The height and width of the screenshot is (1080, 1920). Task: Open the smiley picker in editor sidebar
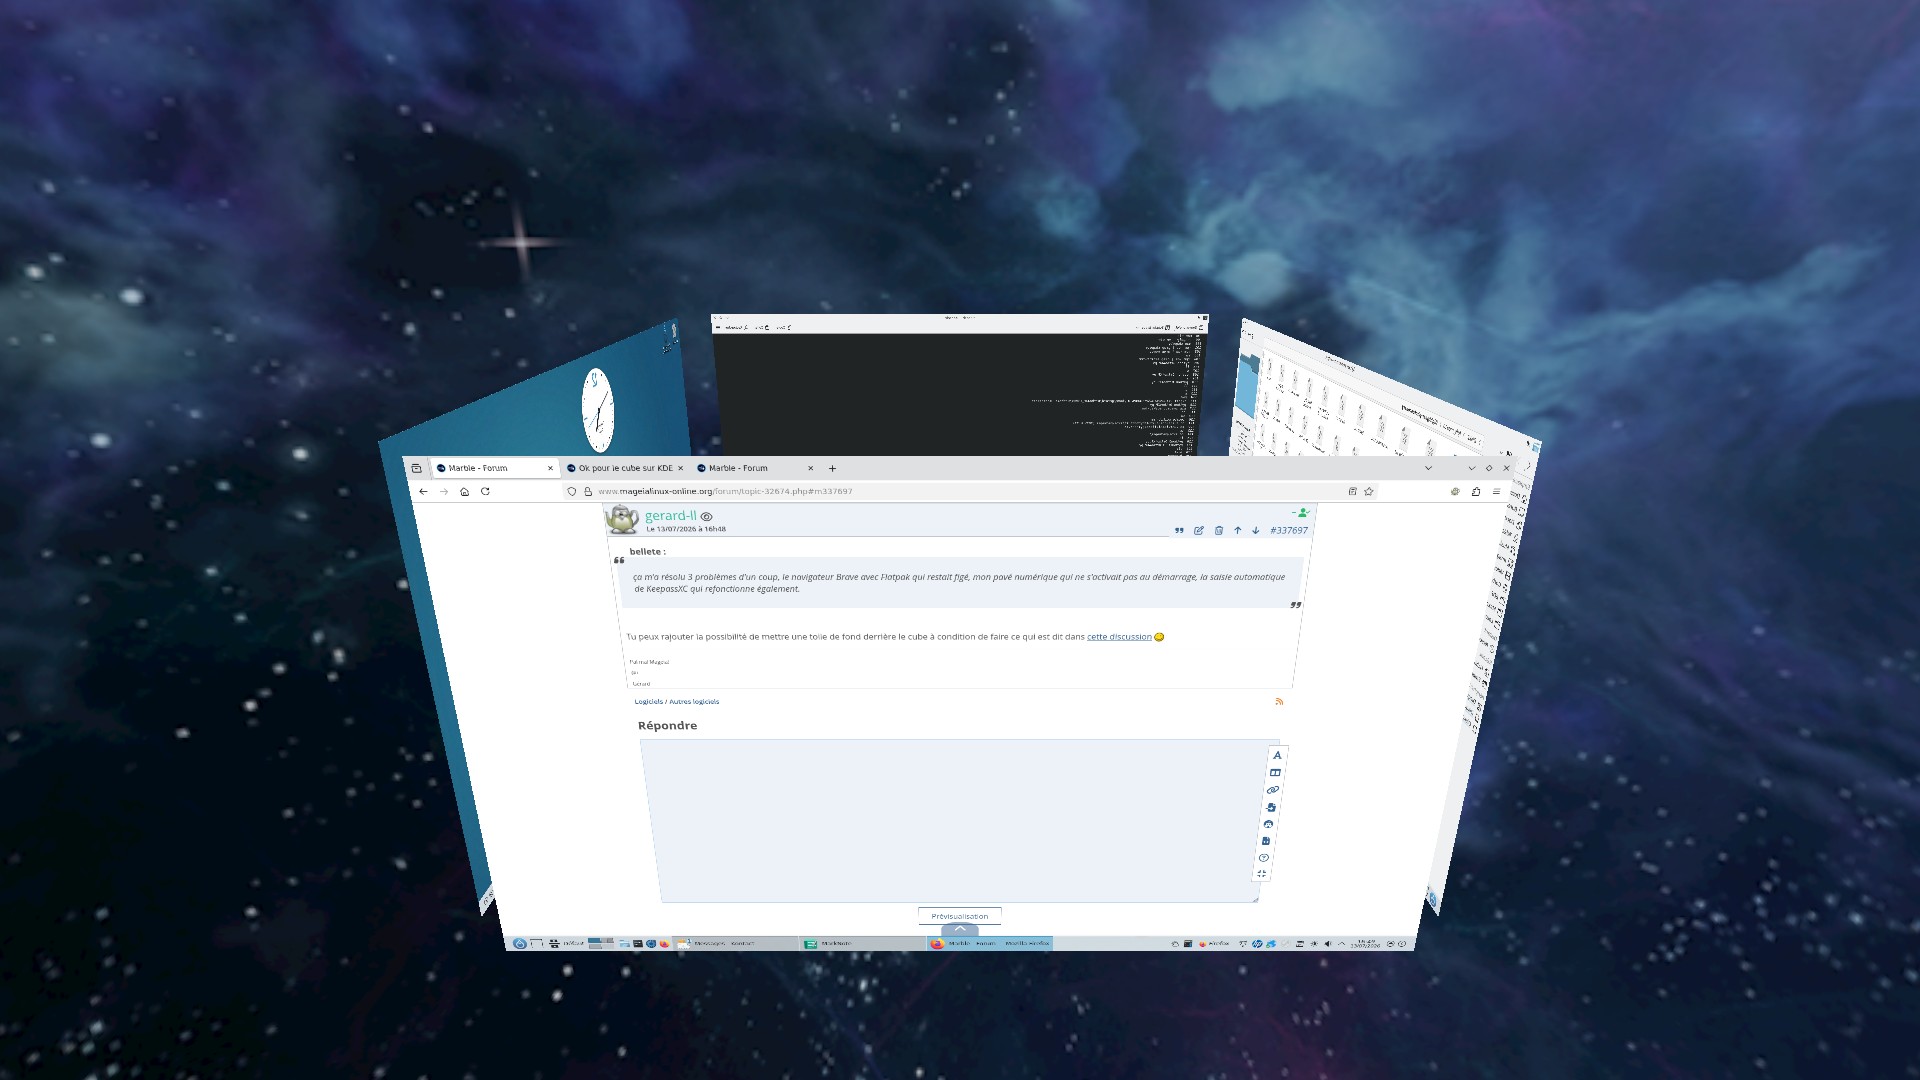(x=1269, y=824)
